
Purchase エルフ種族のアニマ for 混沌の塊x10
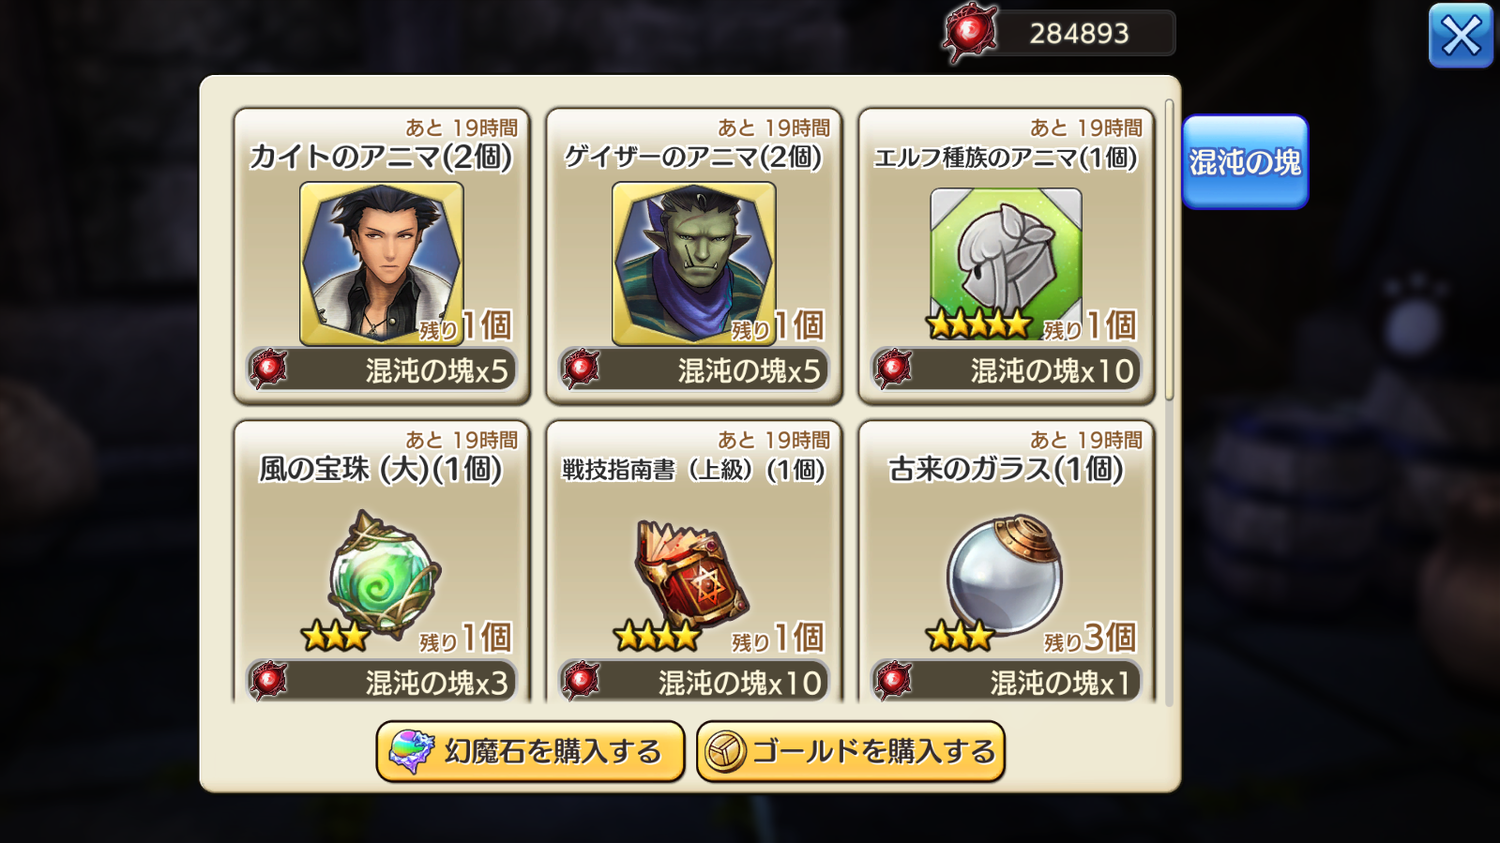pos(1006,370)
